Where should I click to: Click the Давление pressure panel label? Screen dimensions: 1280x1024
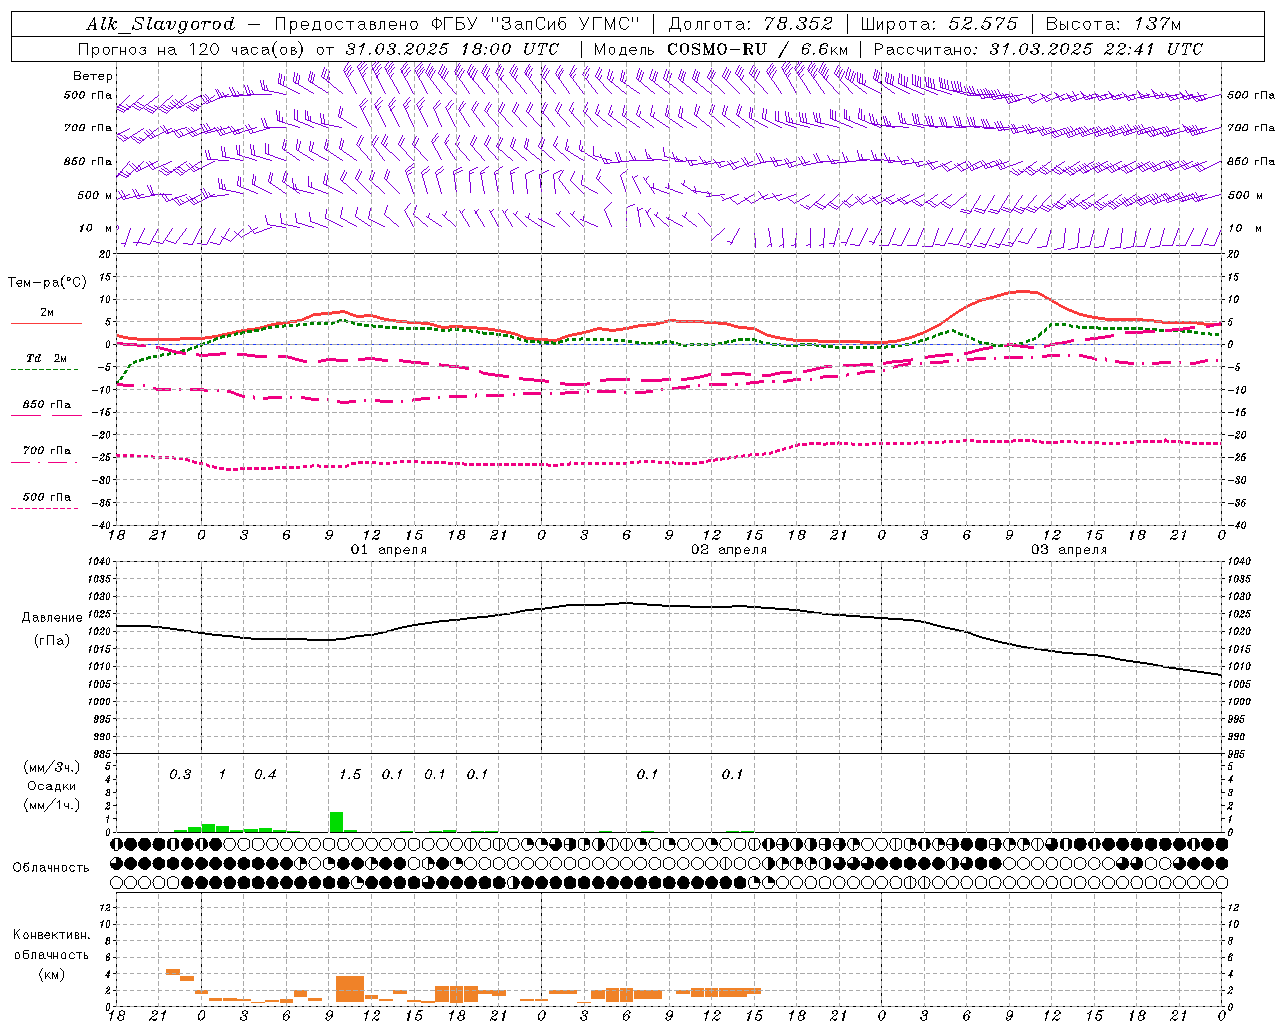[52, 618]
